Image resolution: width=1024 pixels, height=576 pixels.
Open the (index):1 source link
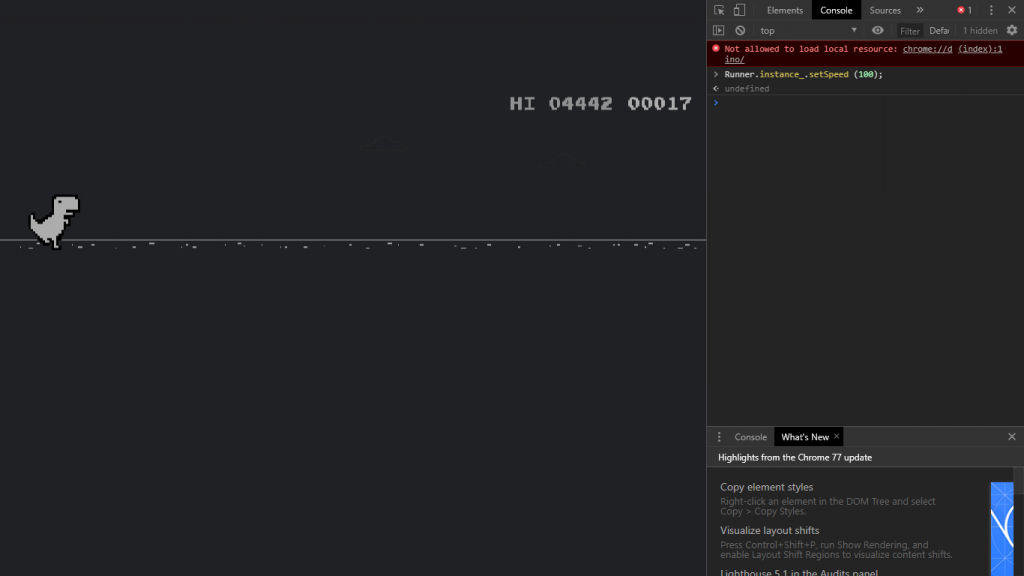click(x=980, y=49)
